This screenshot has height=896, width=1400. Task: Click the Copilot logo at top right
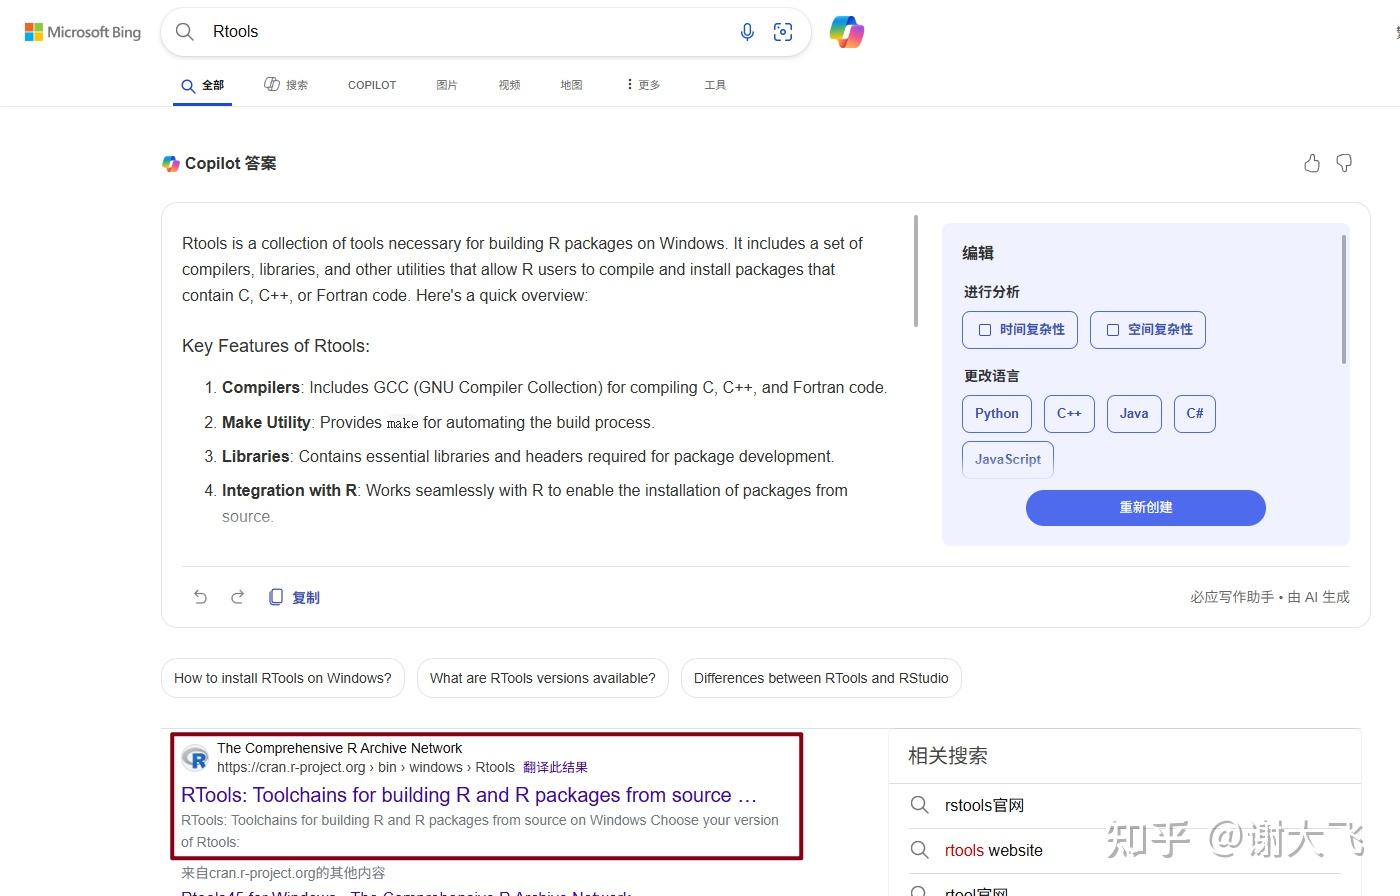(846, 31)
